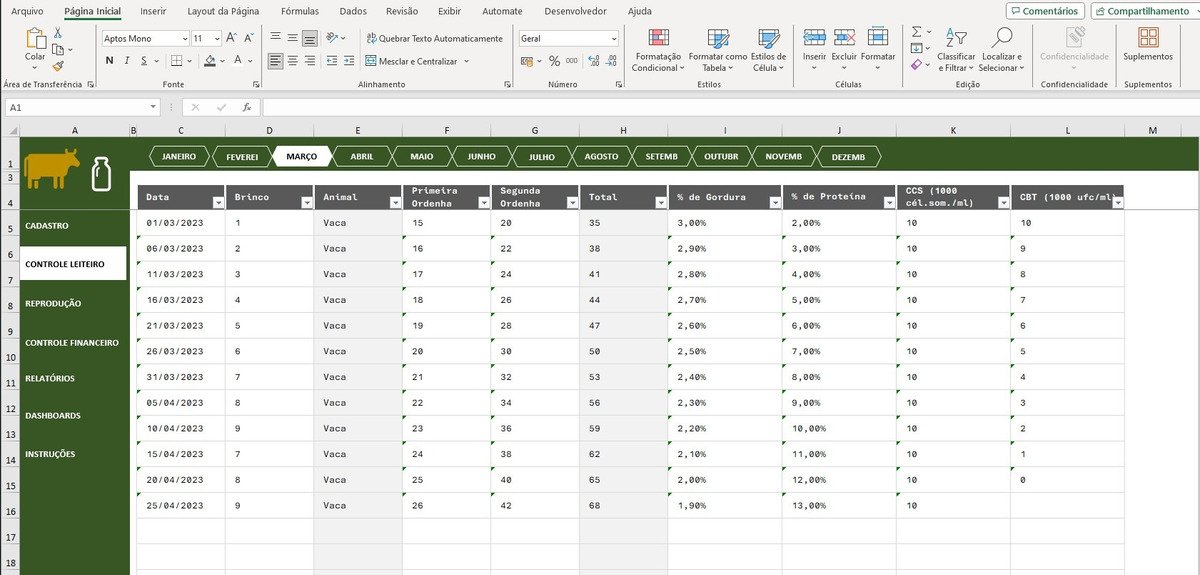Viewport: 1200px width, 575px height.
Task: Click the Inserir cells icon
Action: (x=814, y=38)
